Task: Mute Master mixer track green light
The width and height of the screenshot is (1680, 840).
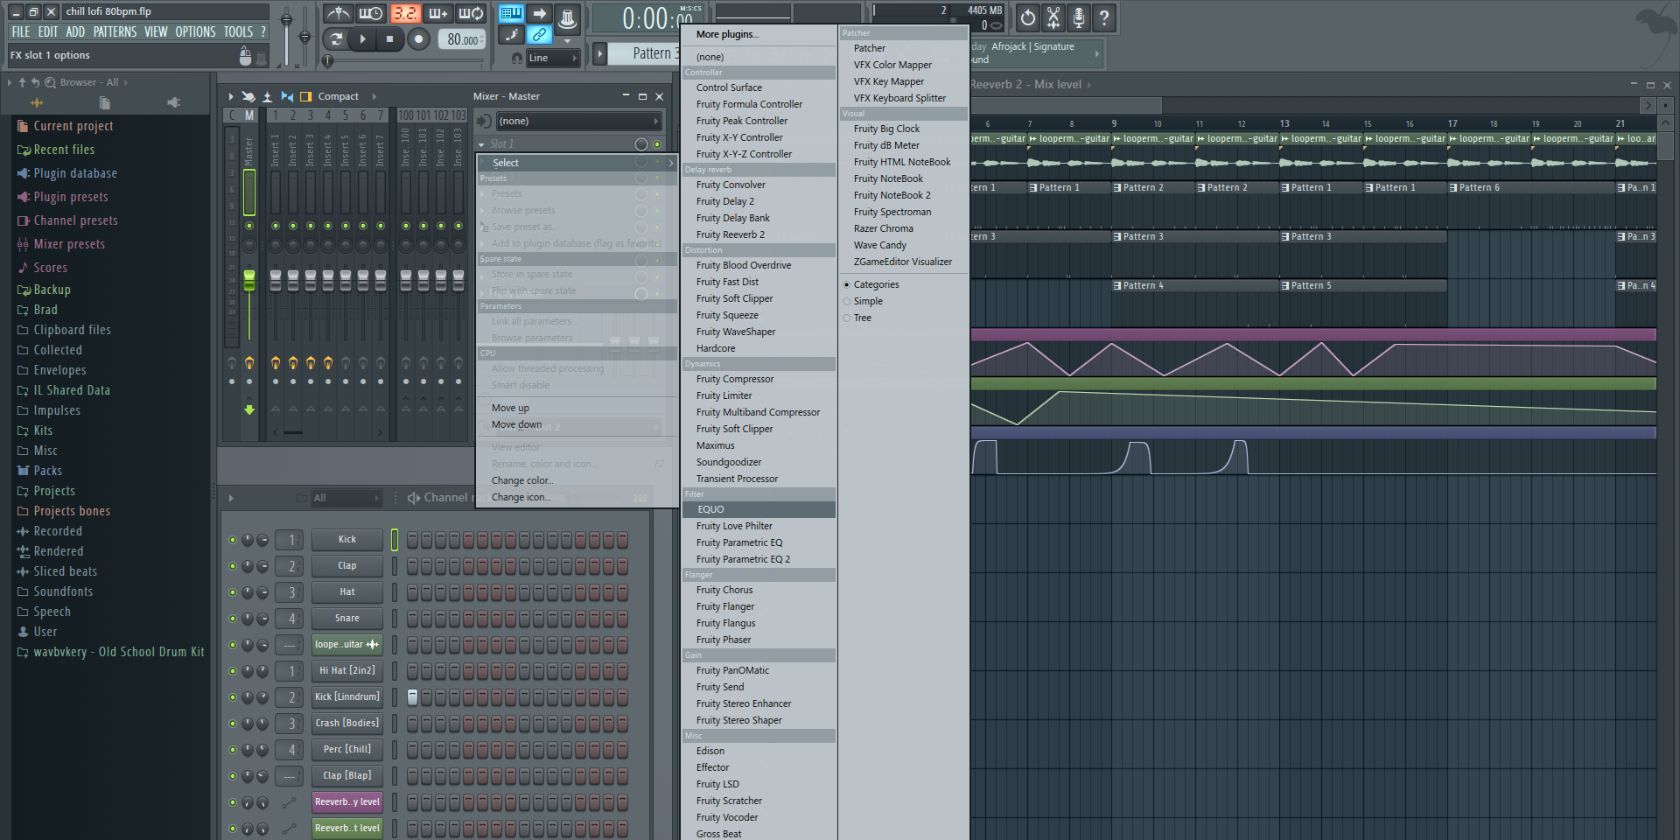Action: click(249, 226)
